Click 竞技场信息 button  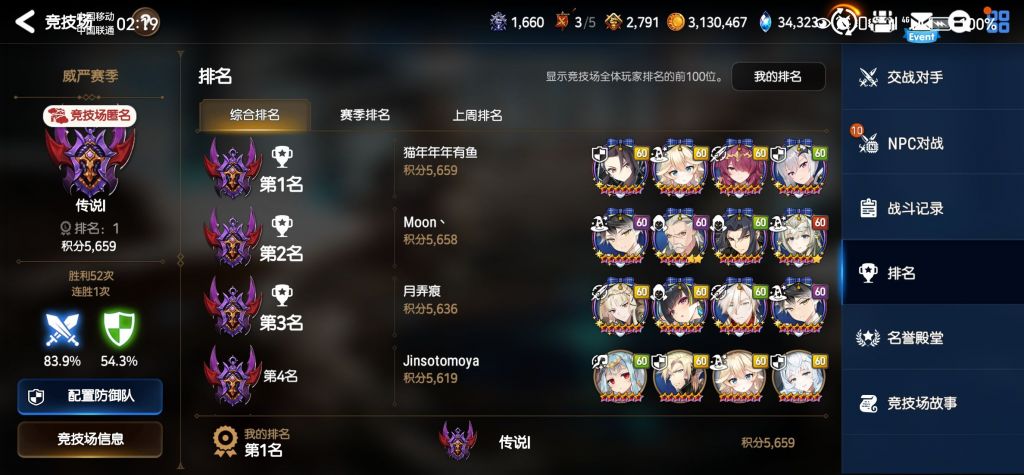click(x=89, y=439)
